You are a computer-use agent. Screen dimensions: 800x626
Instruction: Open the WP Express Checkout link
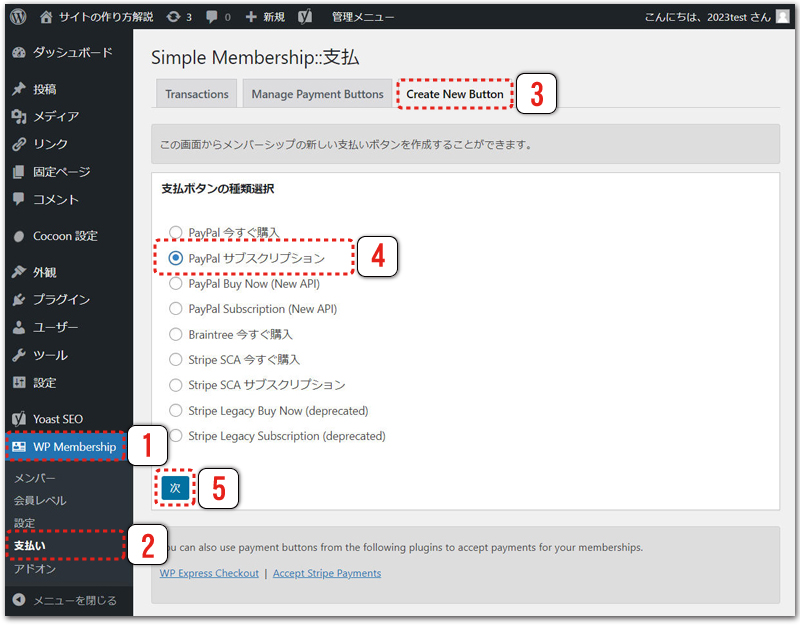(209, 573)
